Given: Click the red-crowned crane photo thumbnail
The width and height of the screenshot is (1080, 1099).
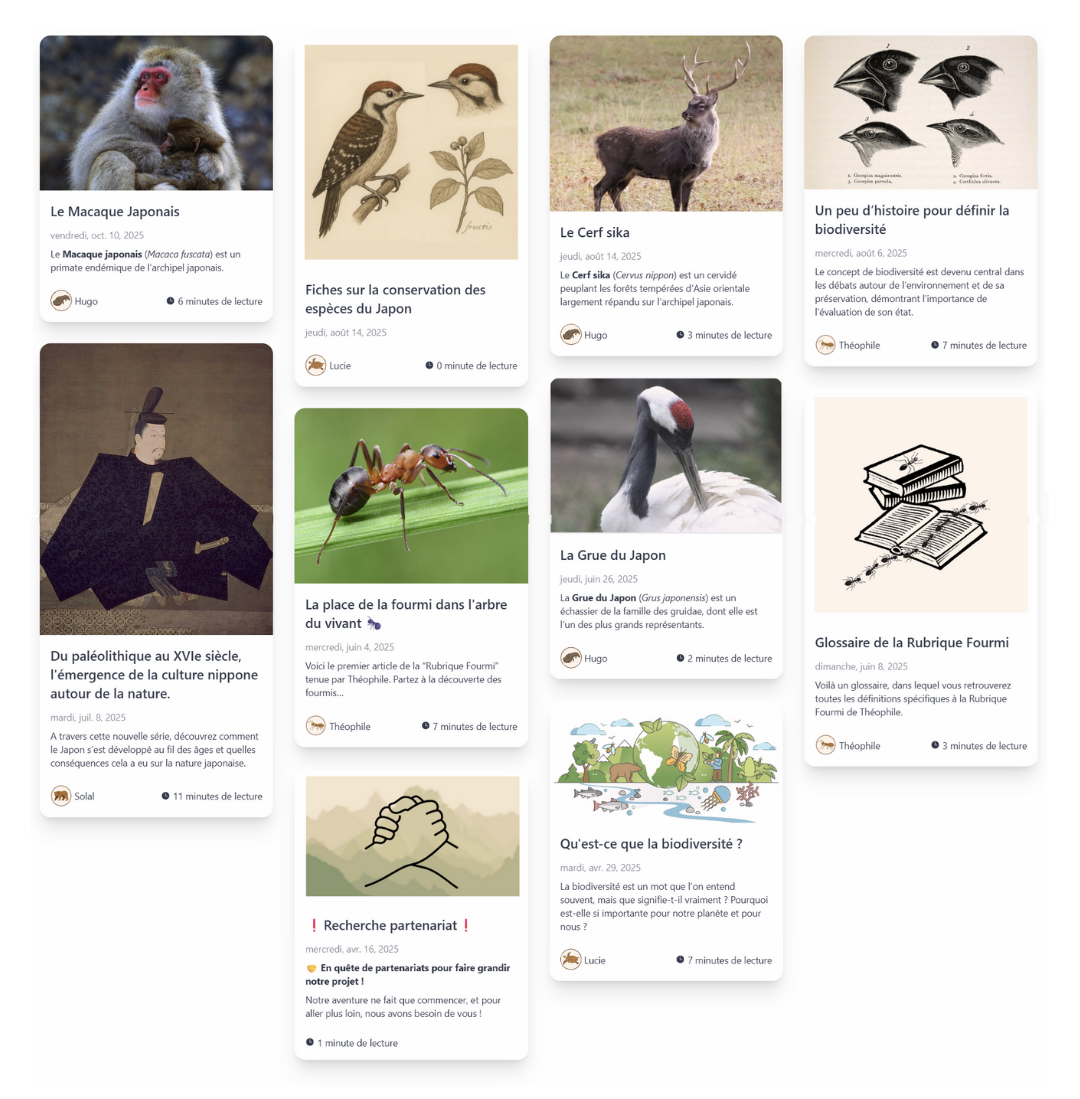Looking at the screenshot, I should click(666, 456).
